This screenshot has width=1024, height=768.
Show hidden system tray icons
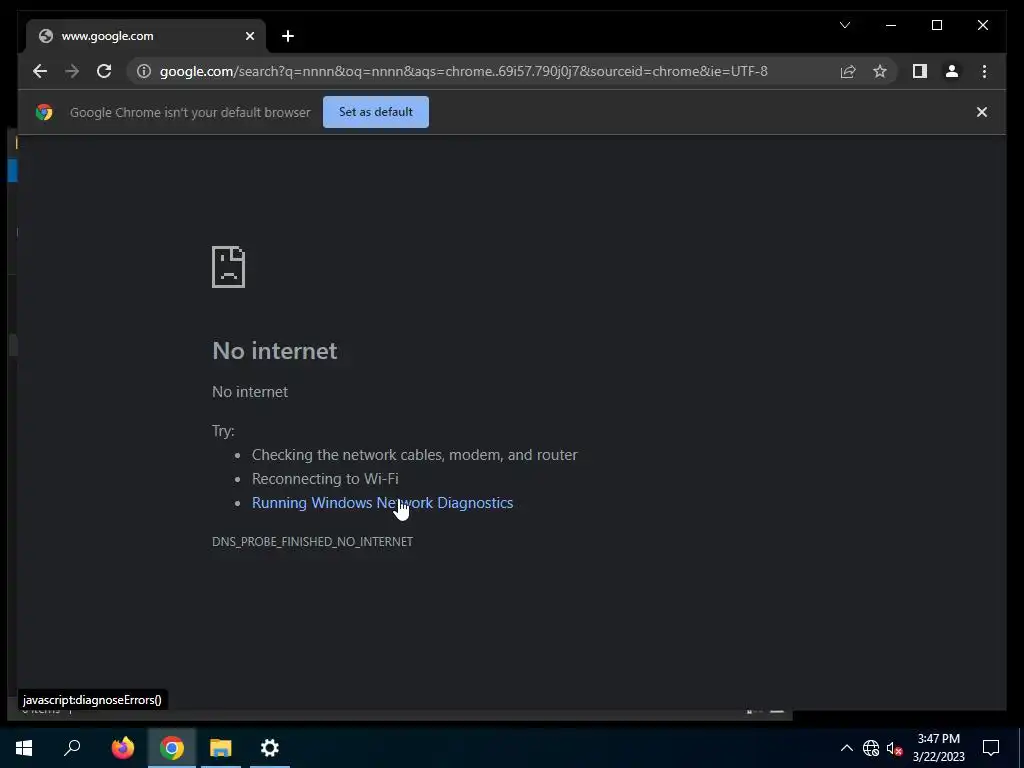[846, 748]
